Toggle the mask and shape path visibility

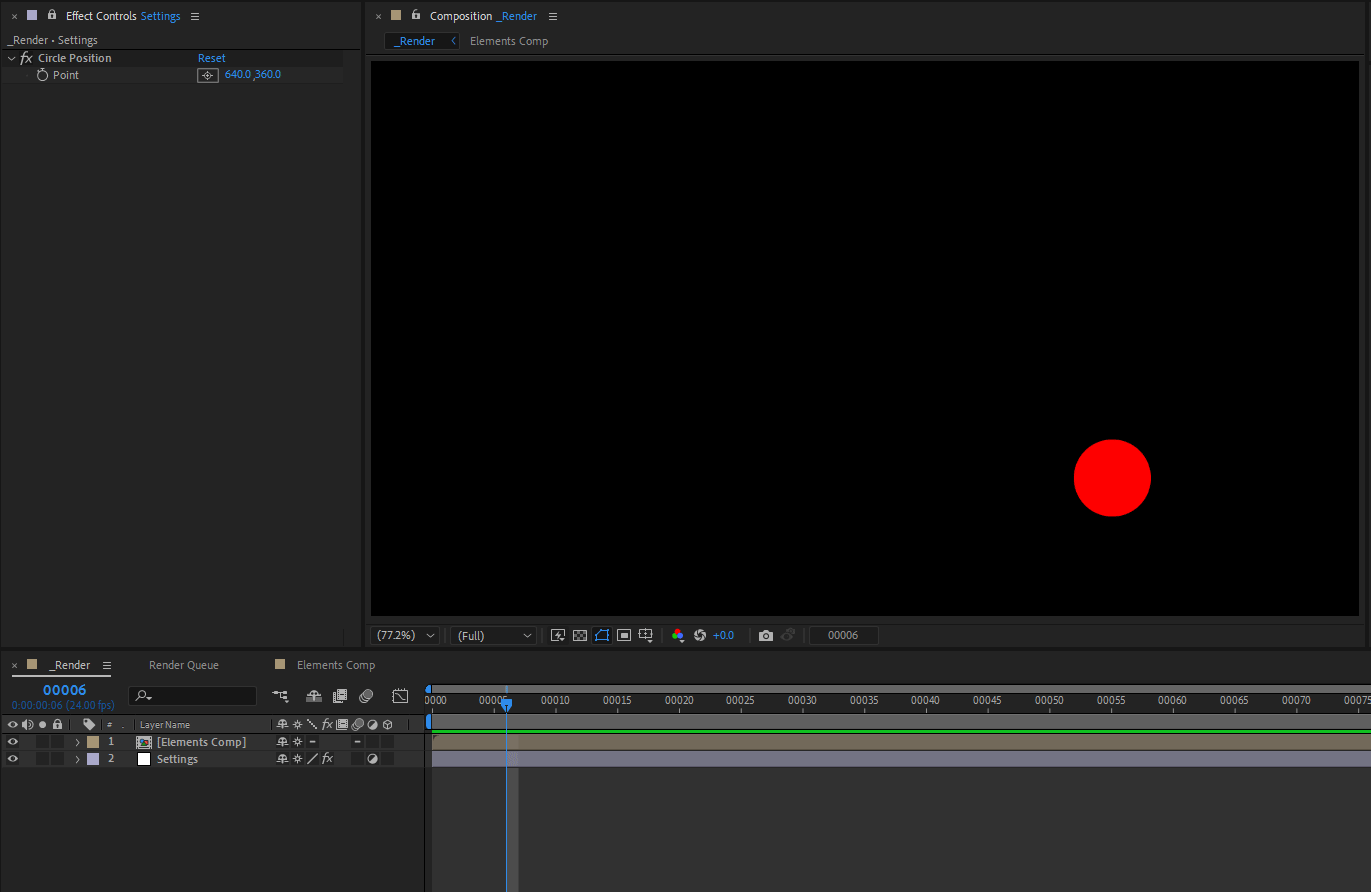(602, 635)
